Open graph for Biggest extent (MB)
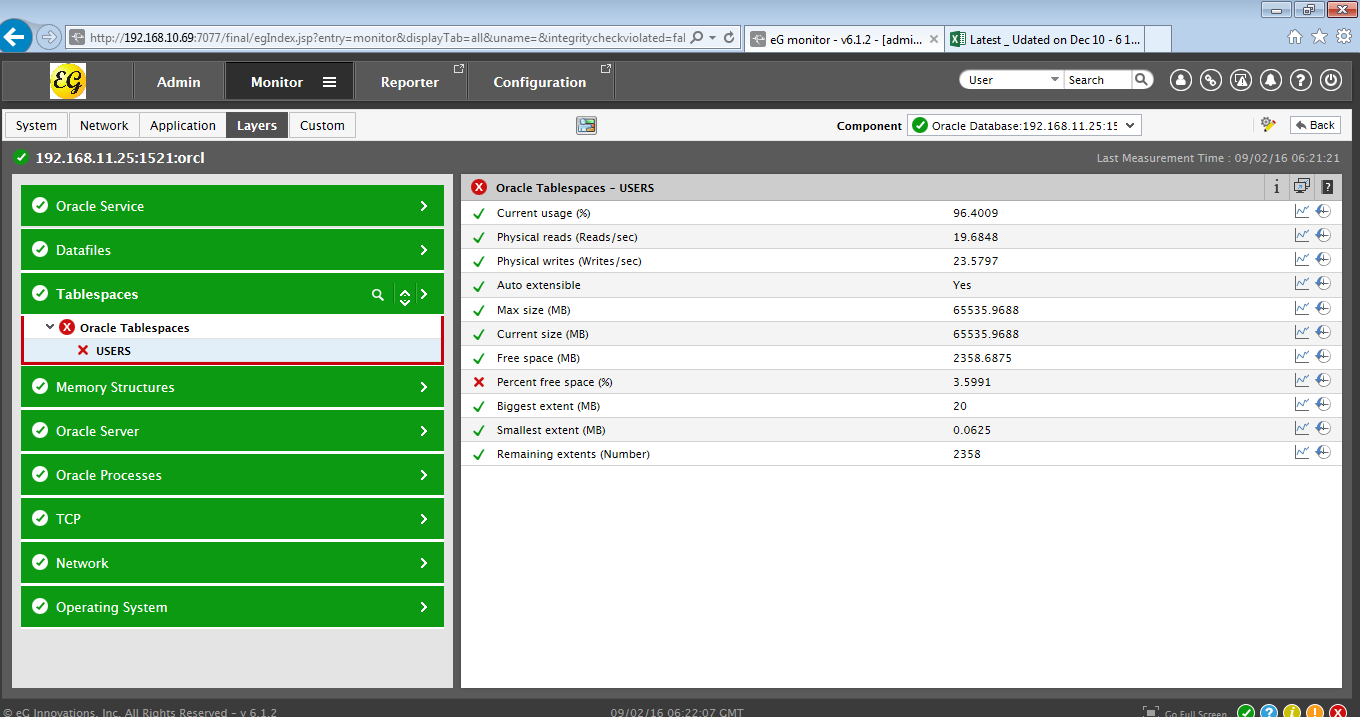Image resolution: width=1360 pixels, height=717 pixels. (1301, 404)
